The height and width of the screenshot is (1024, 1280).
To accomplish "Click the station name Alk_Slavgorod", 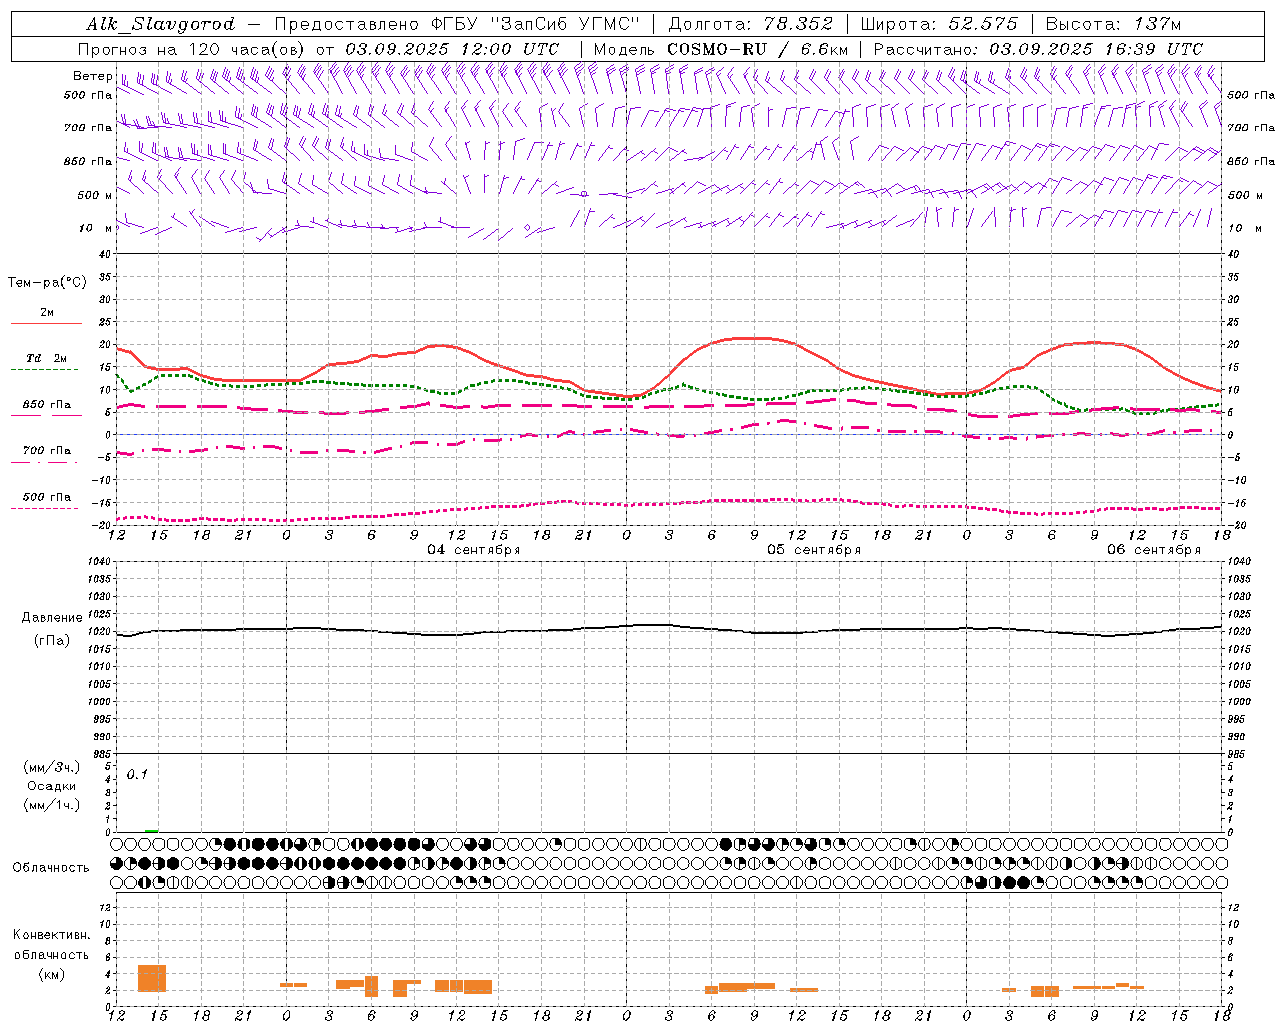I will [x=161, y=24].
